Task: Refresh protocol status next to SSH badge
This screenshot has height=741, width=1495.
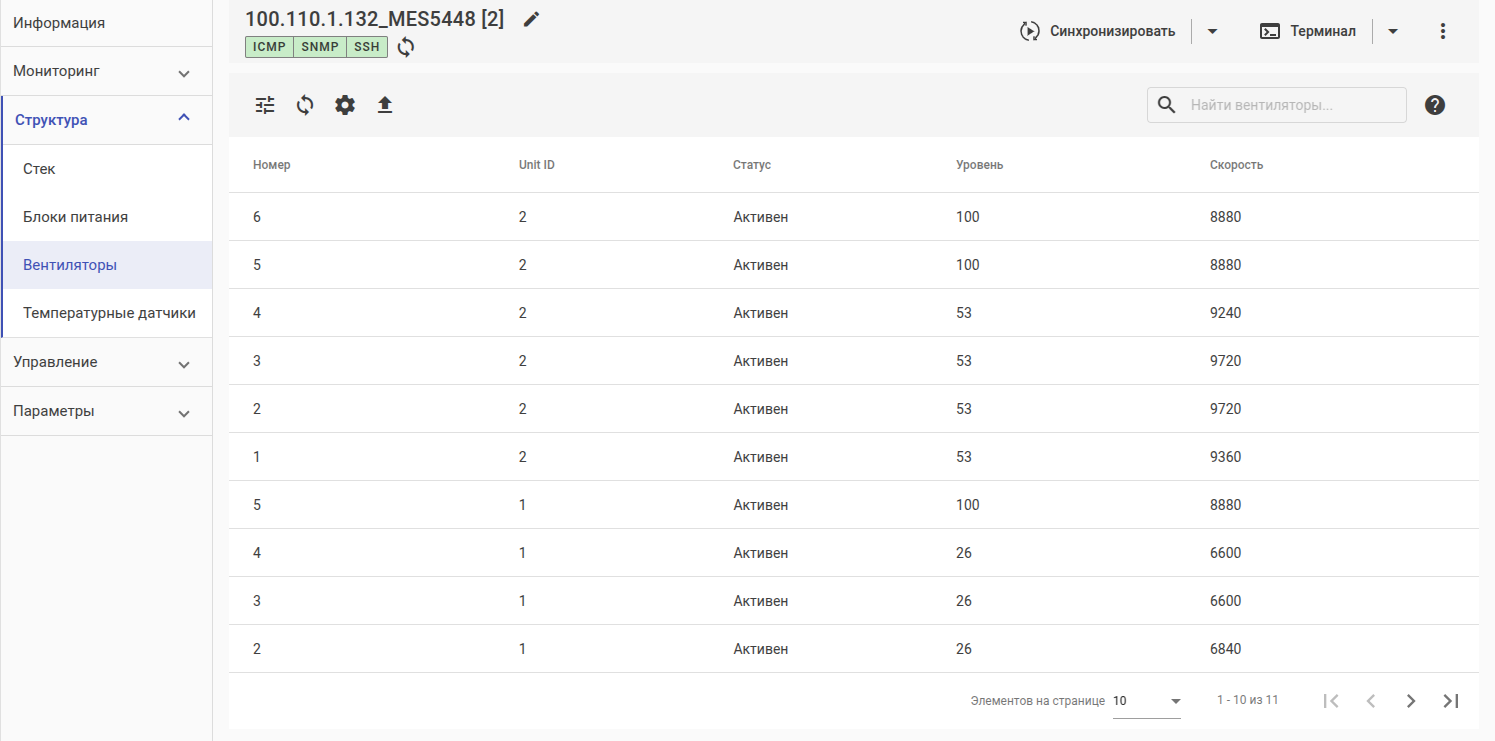Action: click(x=405, y=47)
